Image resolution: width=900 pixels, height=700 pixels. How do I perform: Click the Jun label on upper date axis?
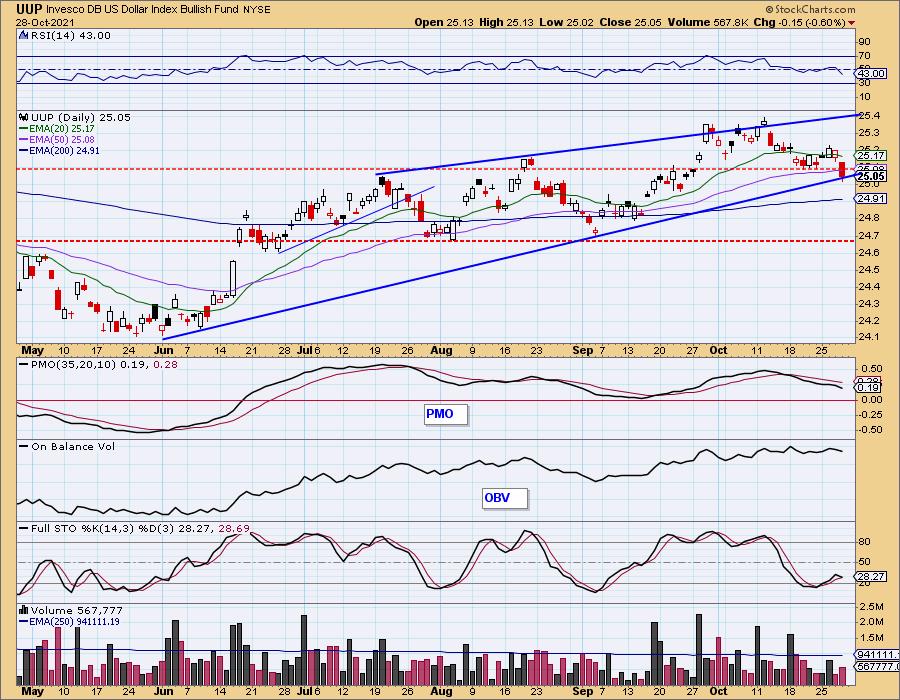point(164,350)
